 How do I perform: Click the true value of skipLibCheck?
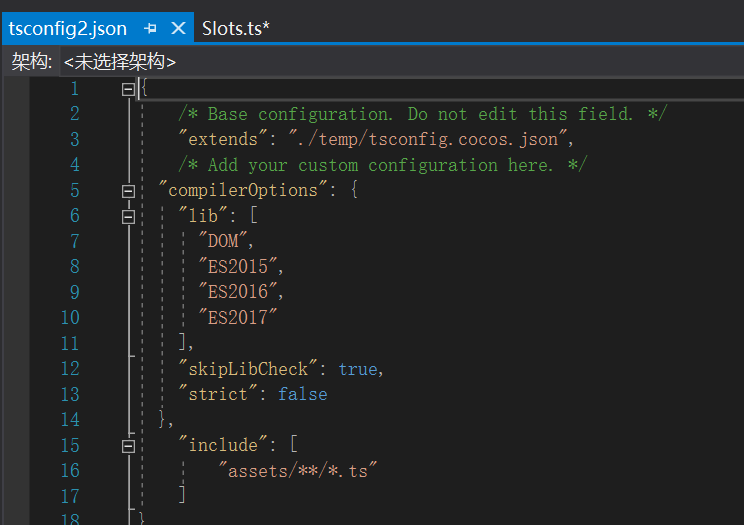[358, 369]
